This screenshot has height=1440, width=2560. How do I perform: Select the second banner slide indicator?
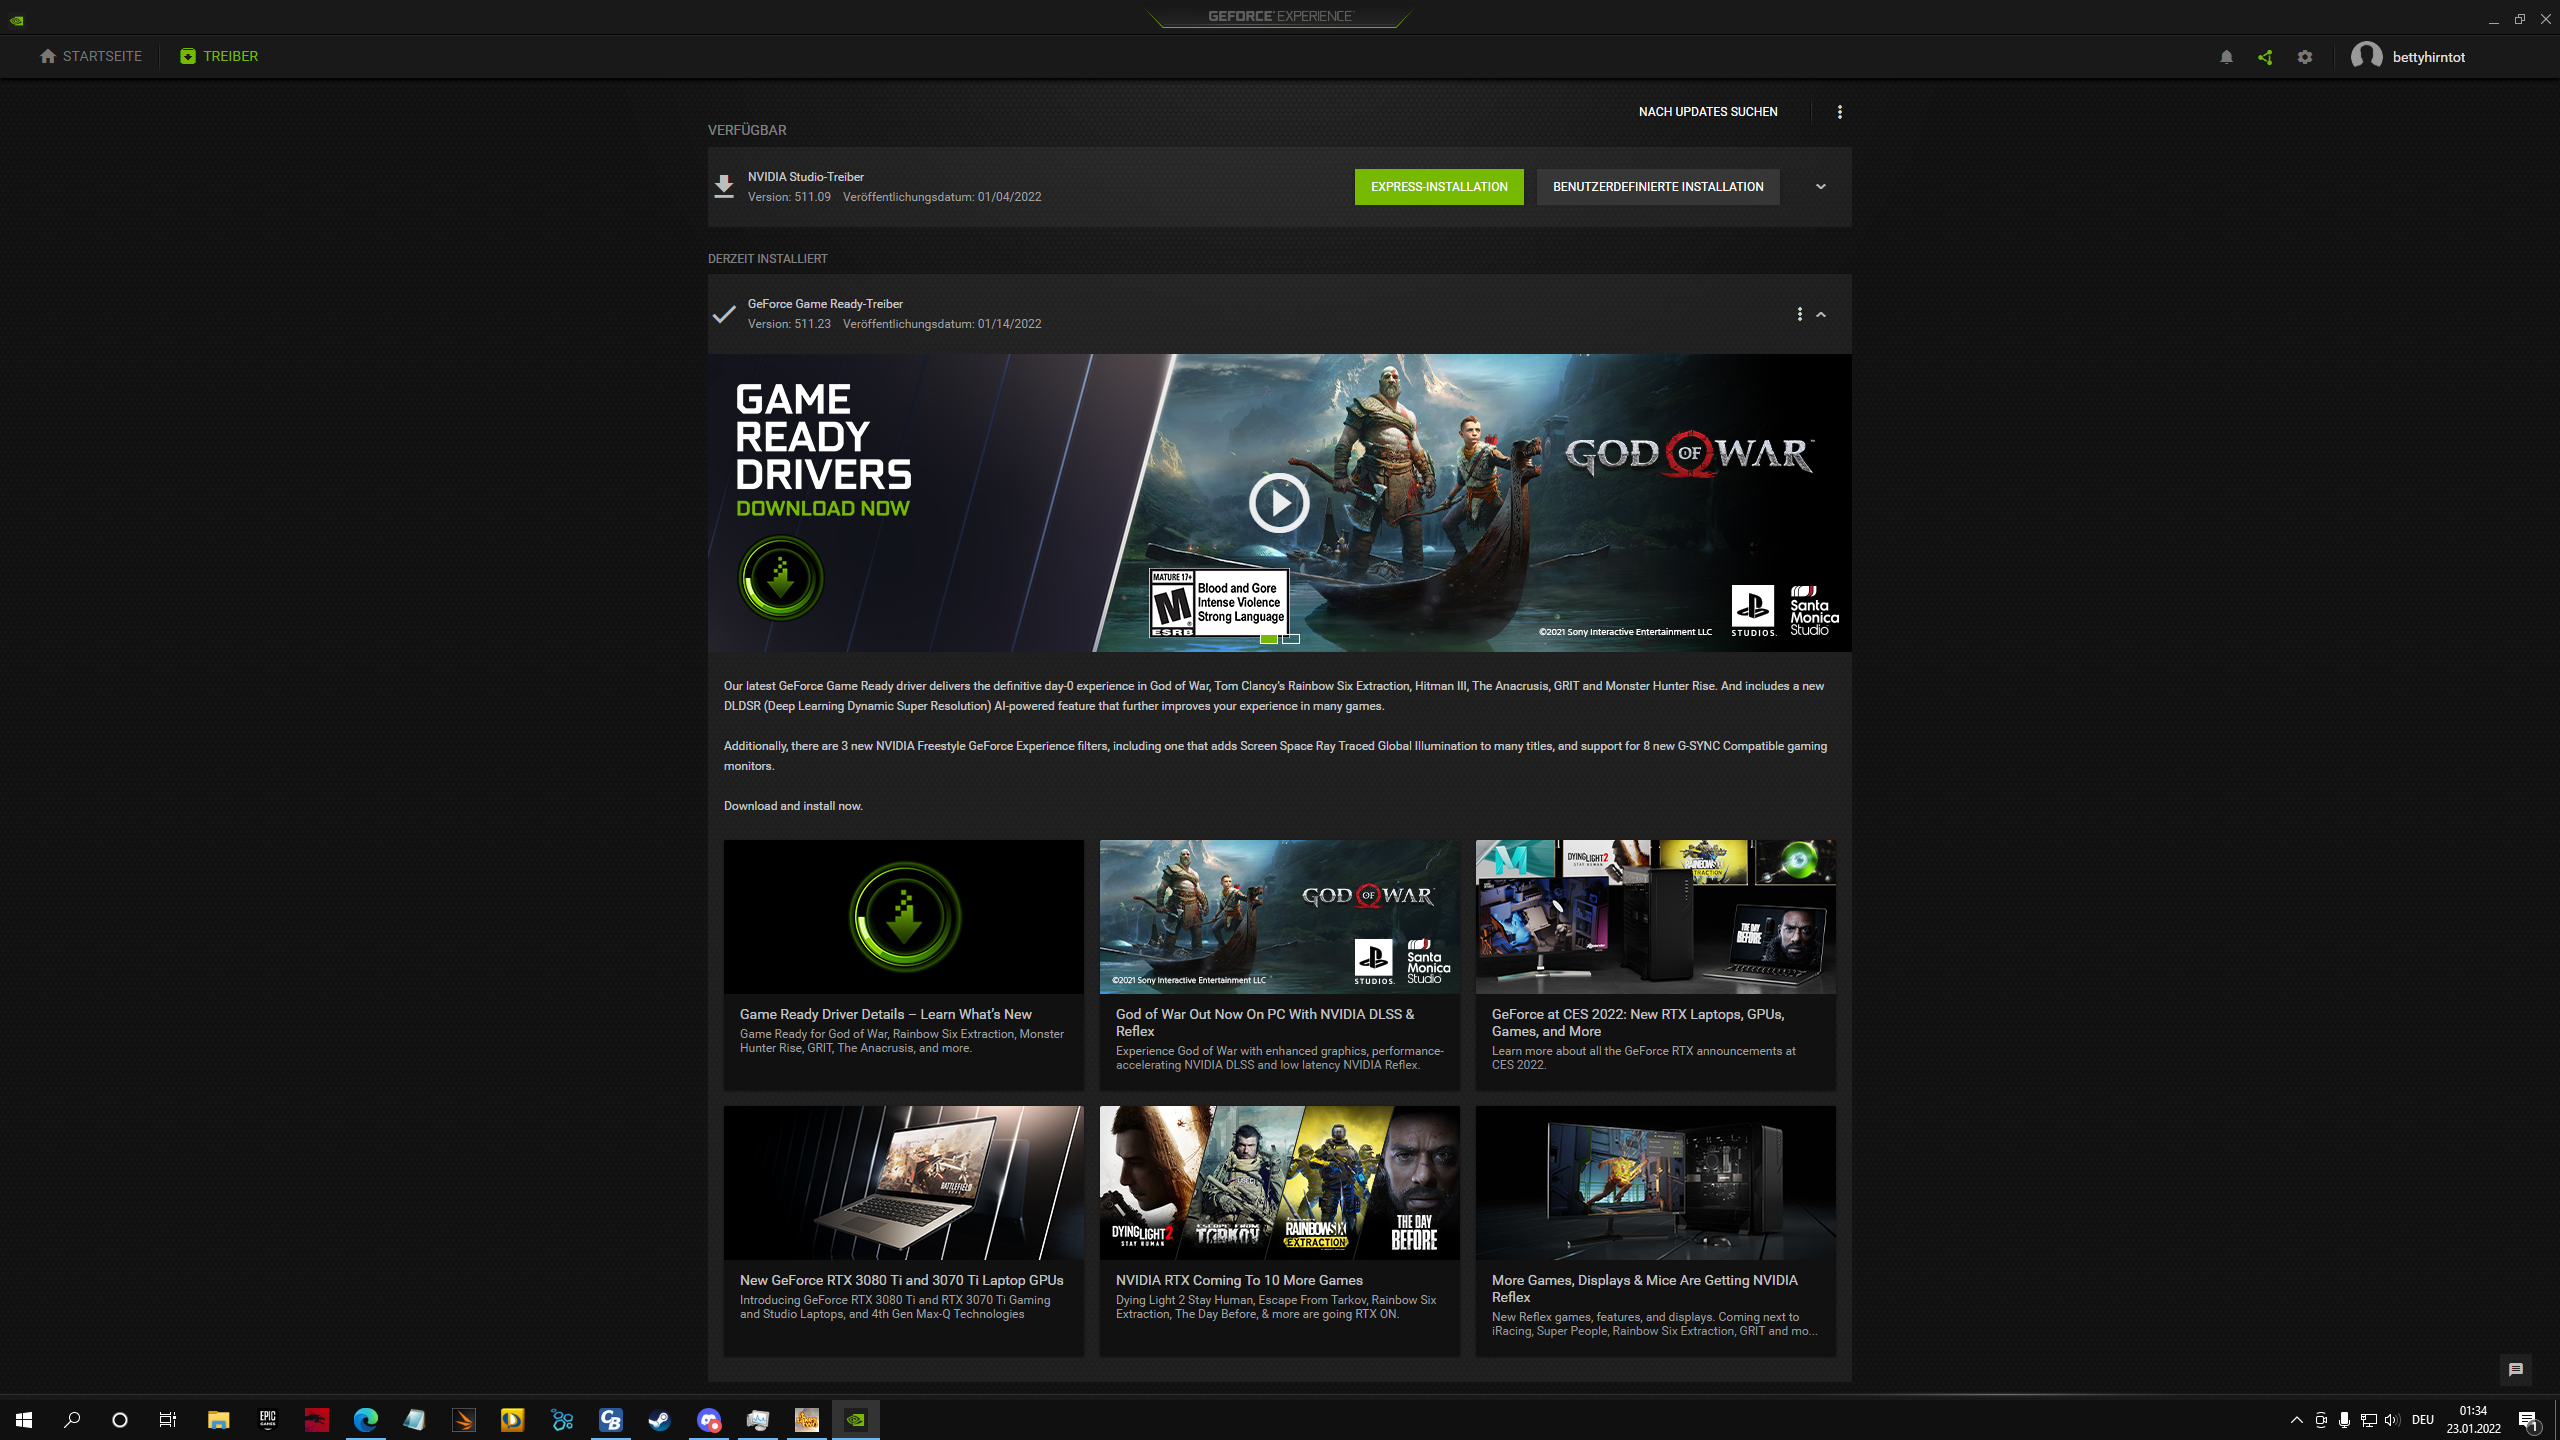[1291, 639]
